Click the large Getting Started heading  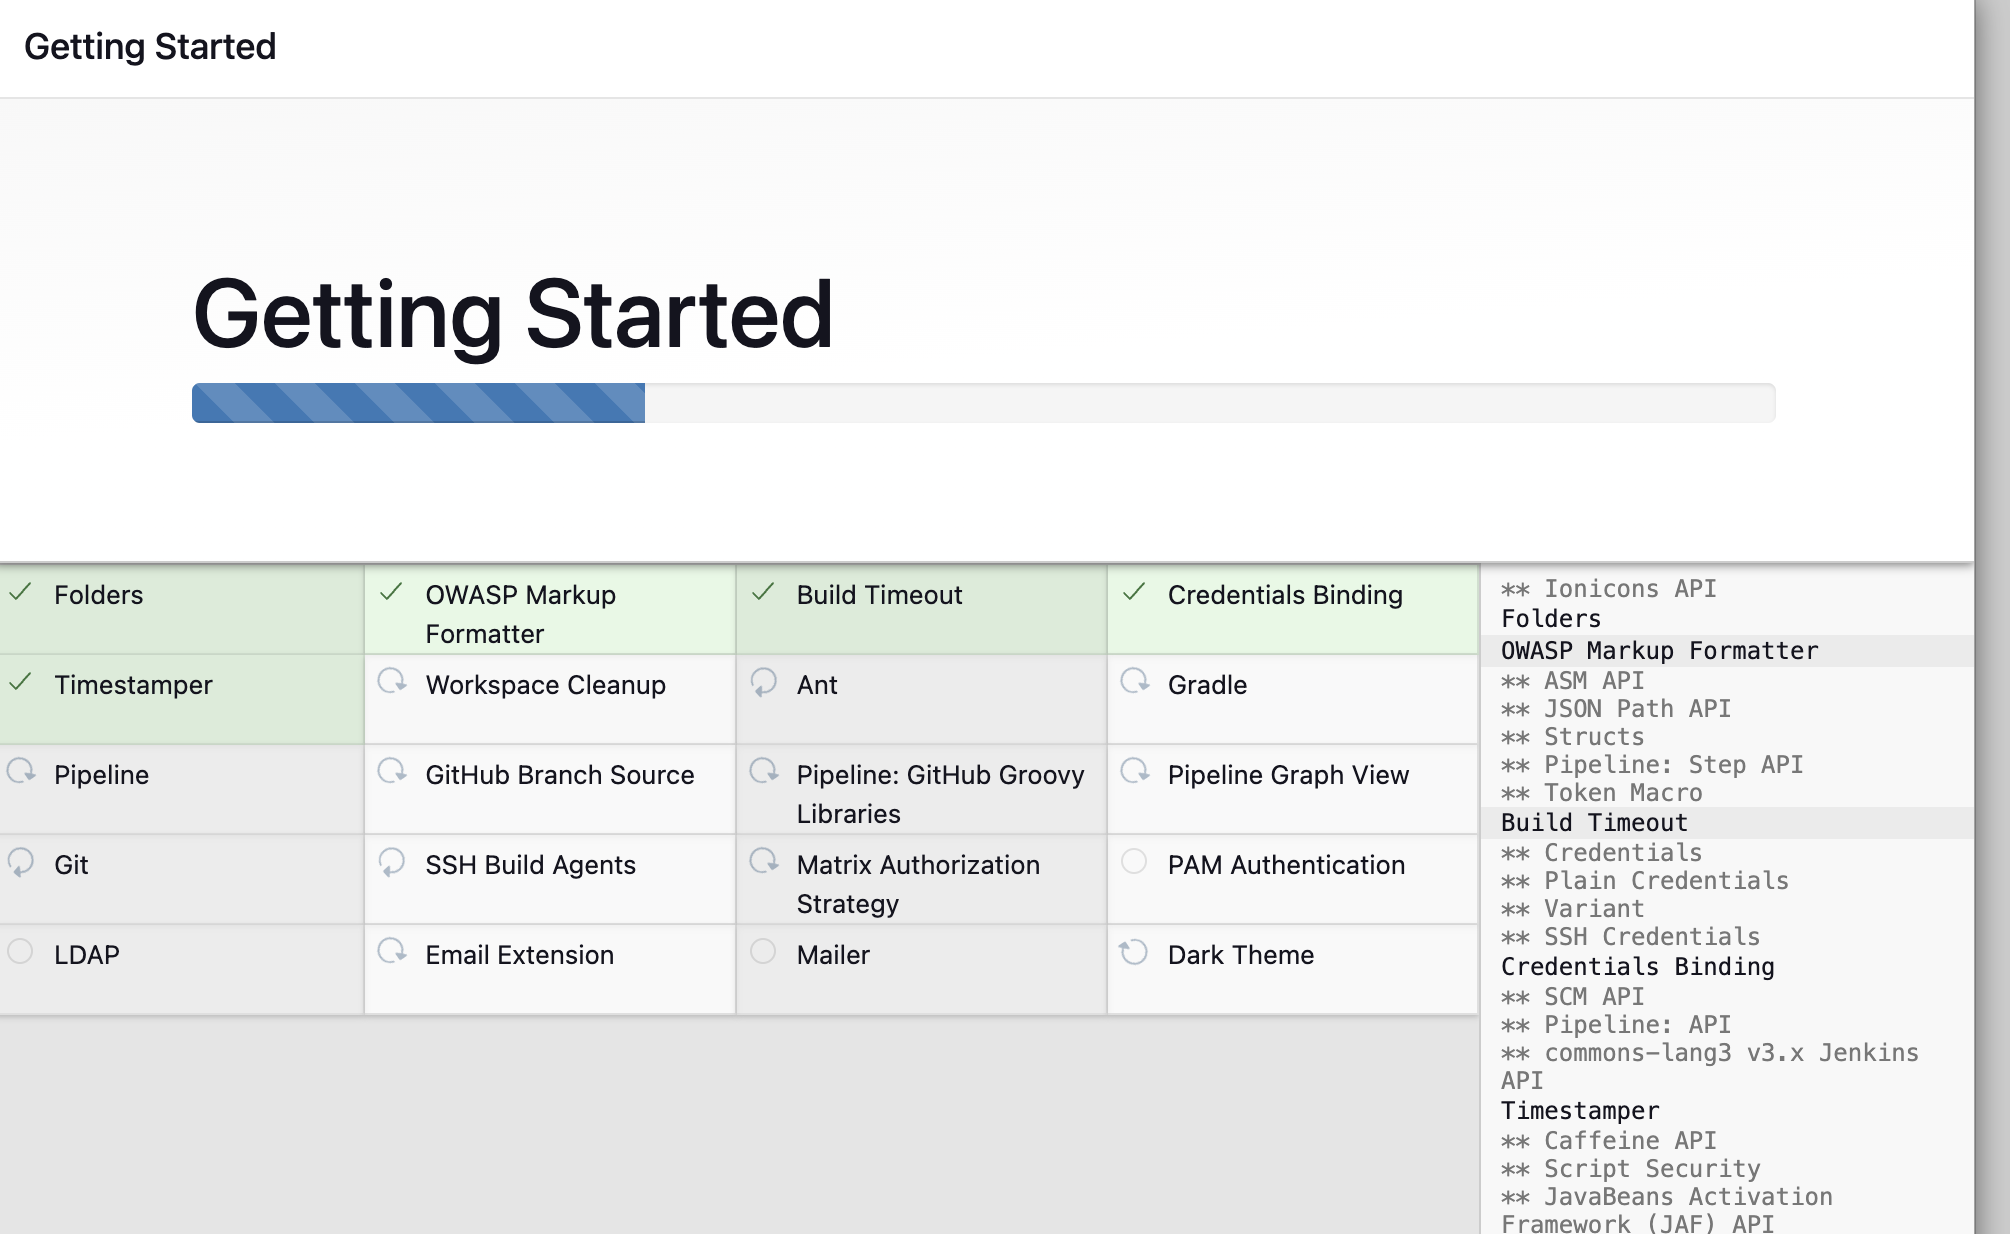point(513,317)
